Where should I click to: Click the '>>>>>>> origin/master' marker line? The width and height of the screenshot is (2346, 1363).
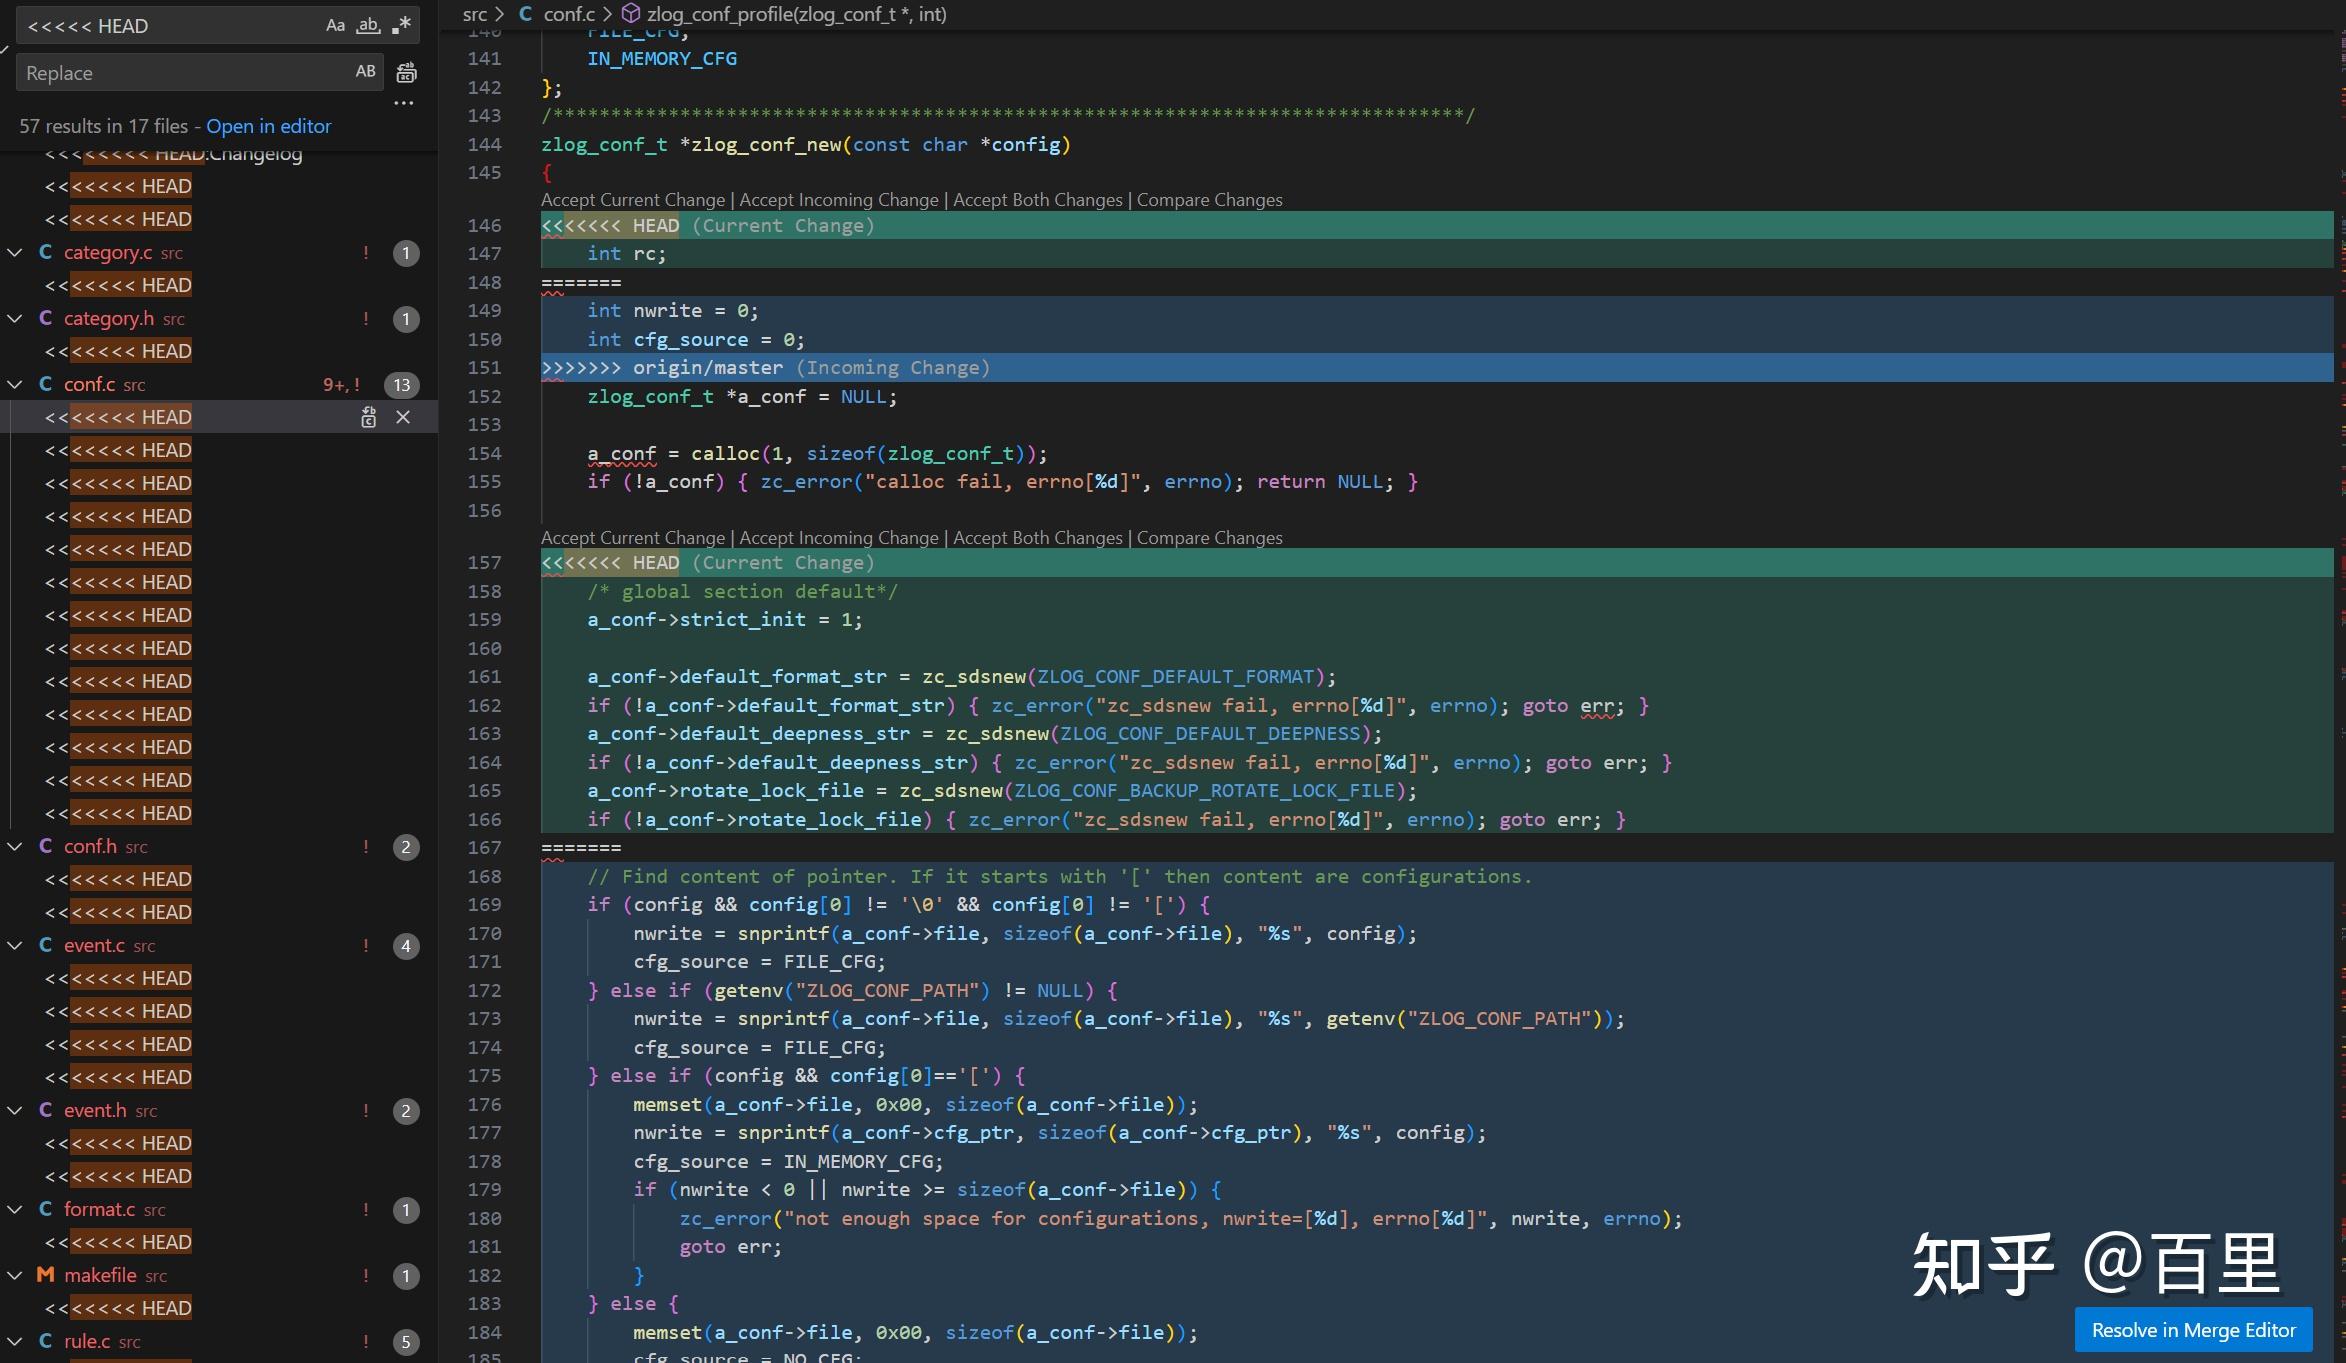(x=1437, y=368)
